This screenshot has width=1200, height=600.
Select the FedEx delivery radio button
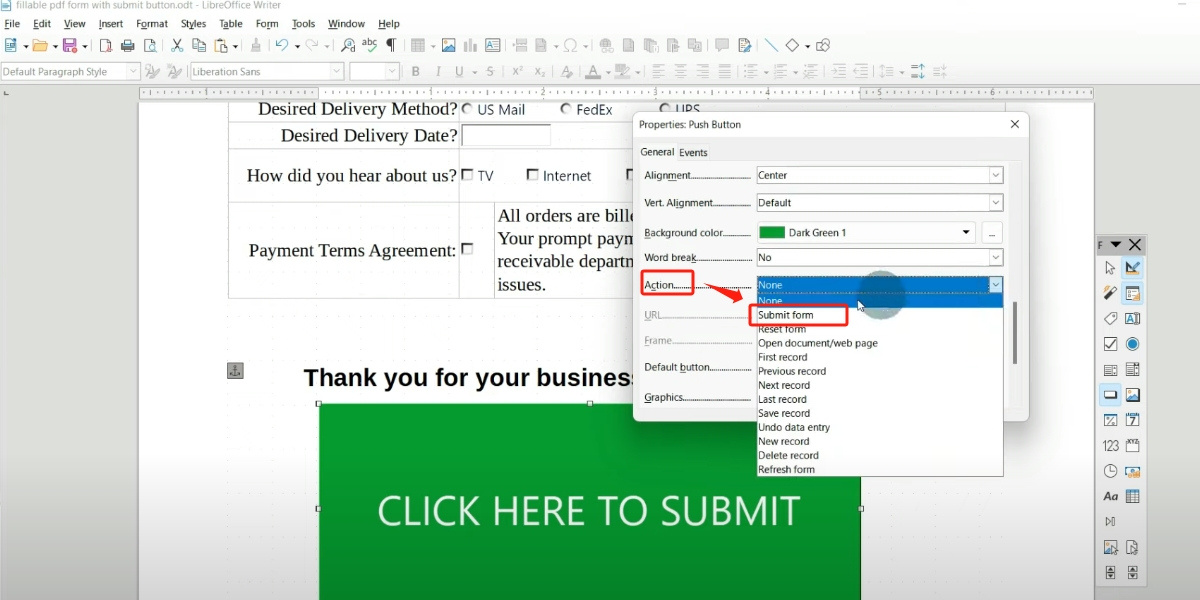[x=566, y=109]
